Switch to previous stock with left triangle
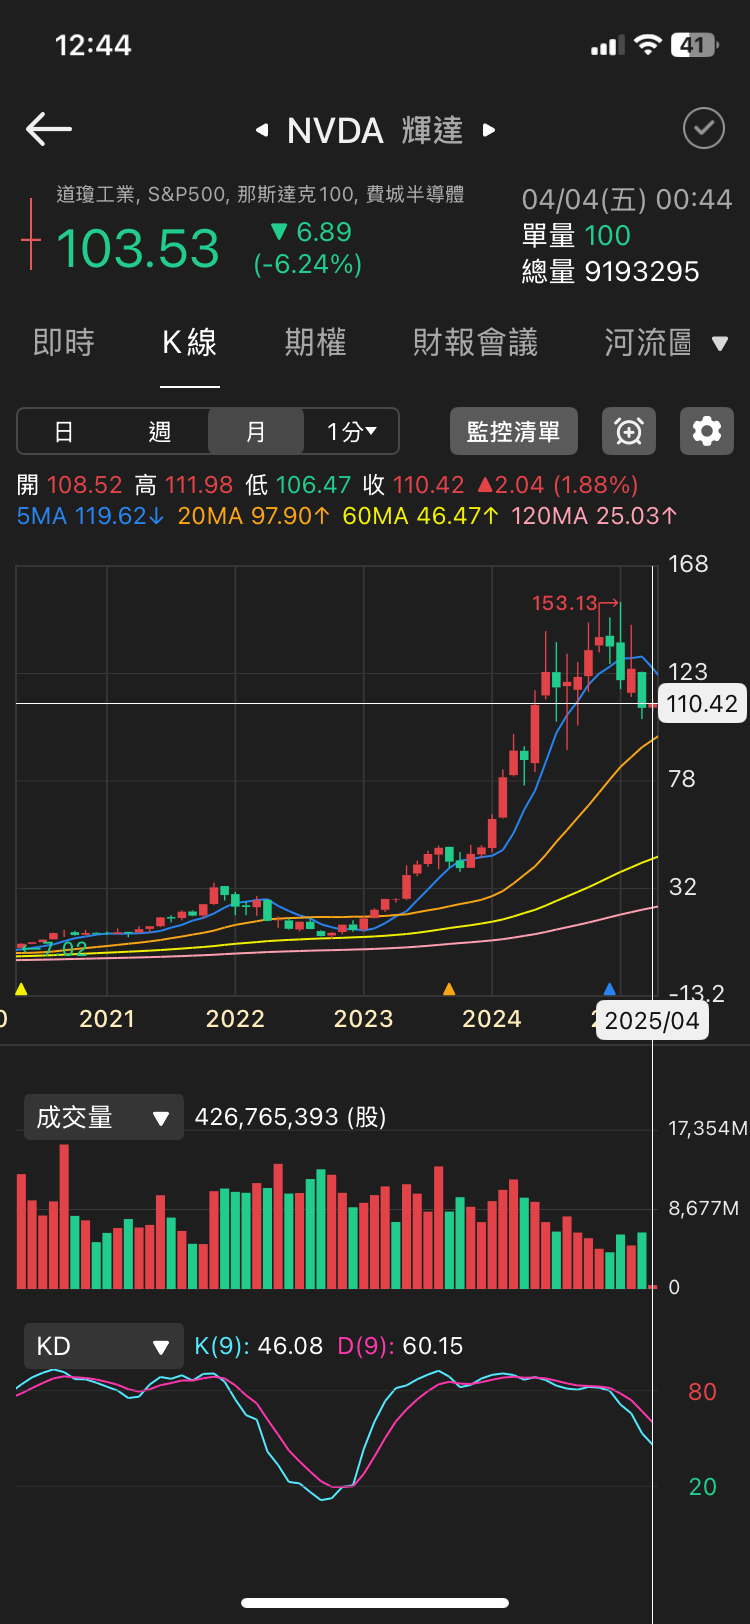 pyautogui.click(x=262, y=130)
